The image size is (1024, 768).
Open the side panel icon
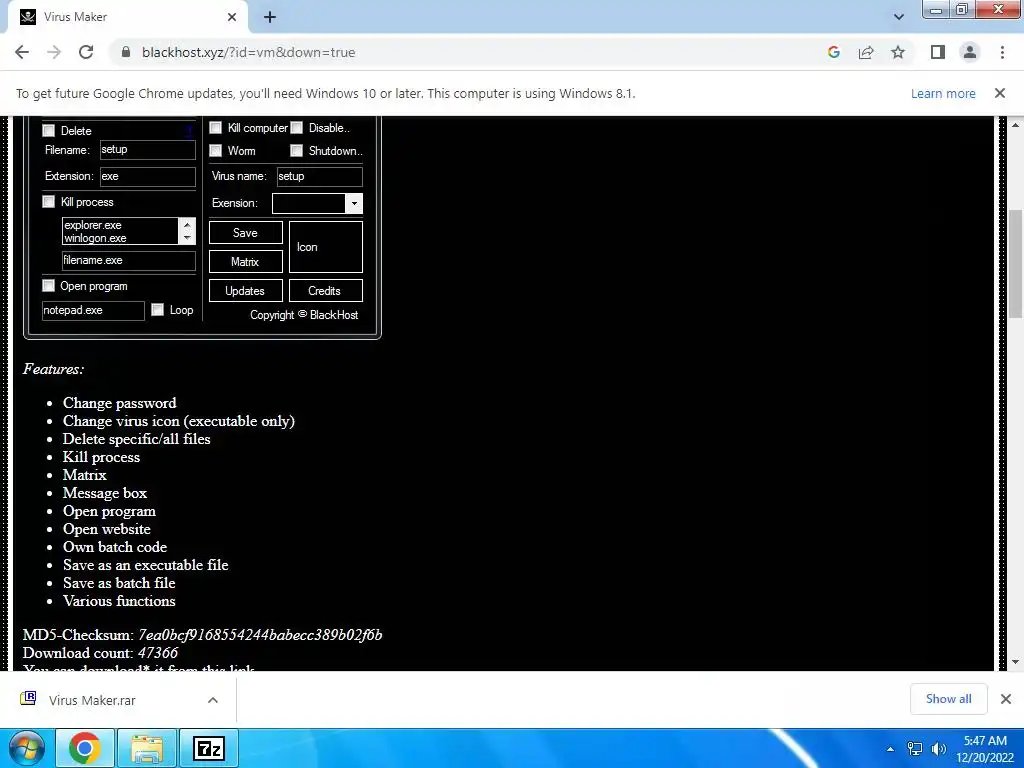pyautogui.click(x=938, y=52)
